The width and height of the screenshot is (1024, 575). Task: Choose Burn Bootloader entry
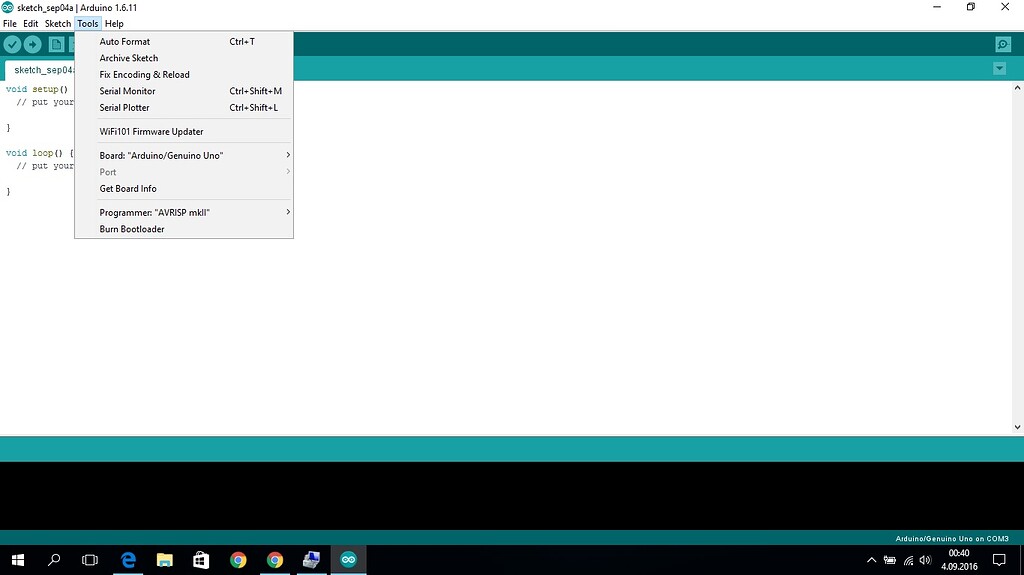184,229
